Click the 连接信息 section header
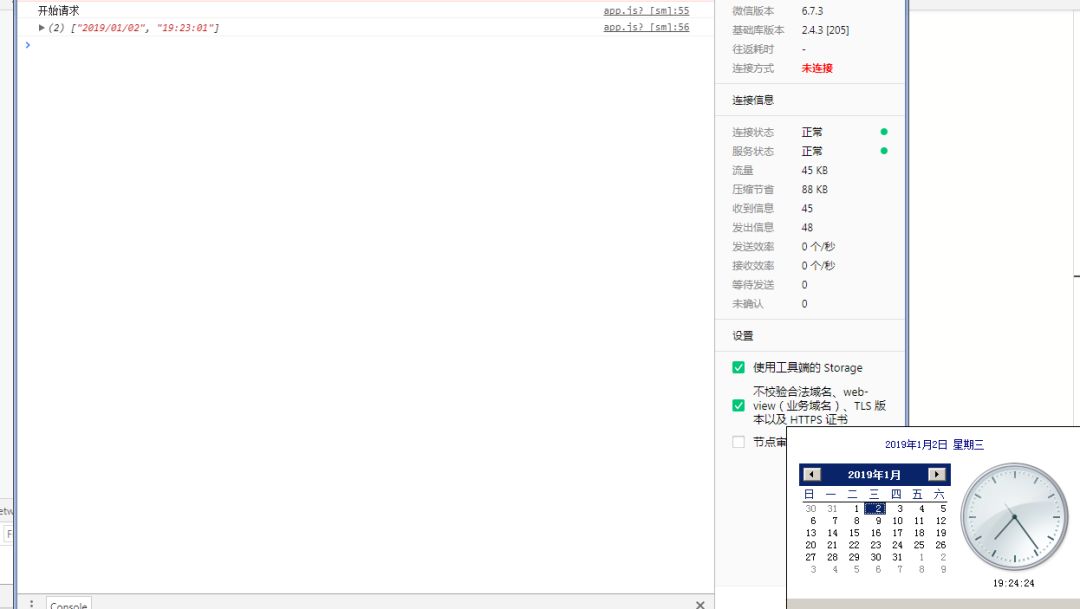Screen dimensions: 1080x609 pyautogui.click(x=753, y=100)
